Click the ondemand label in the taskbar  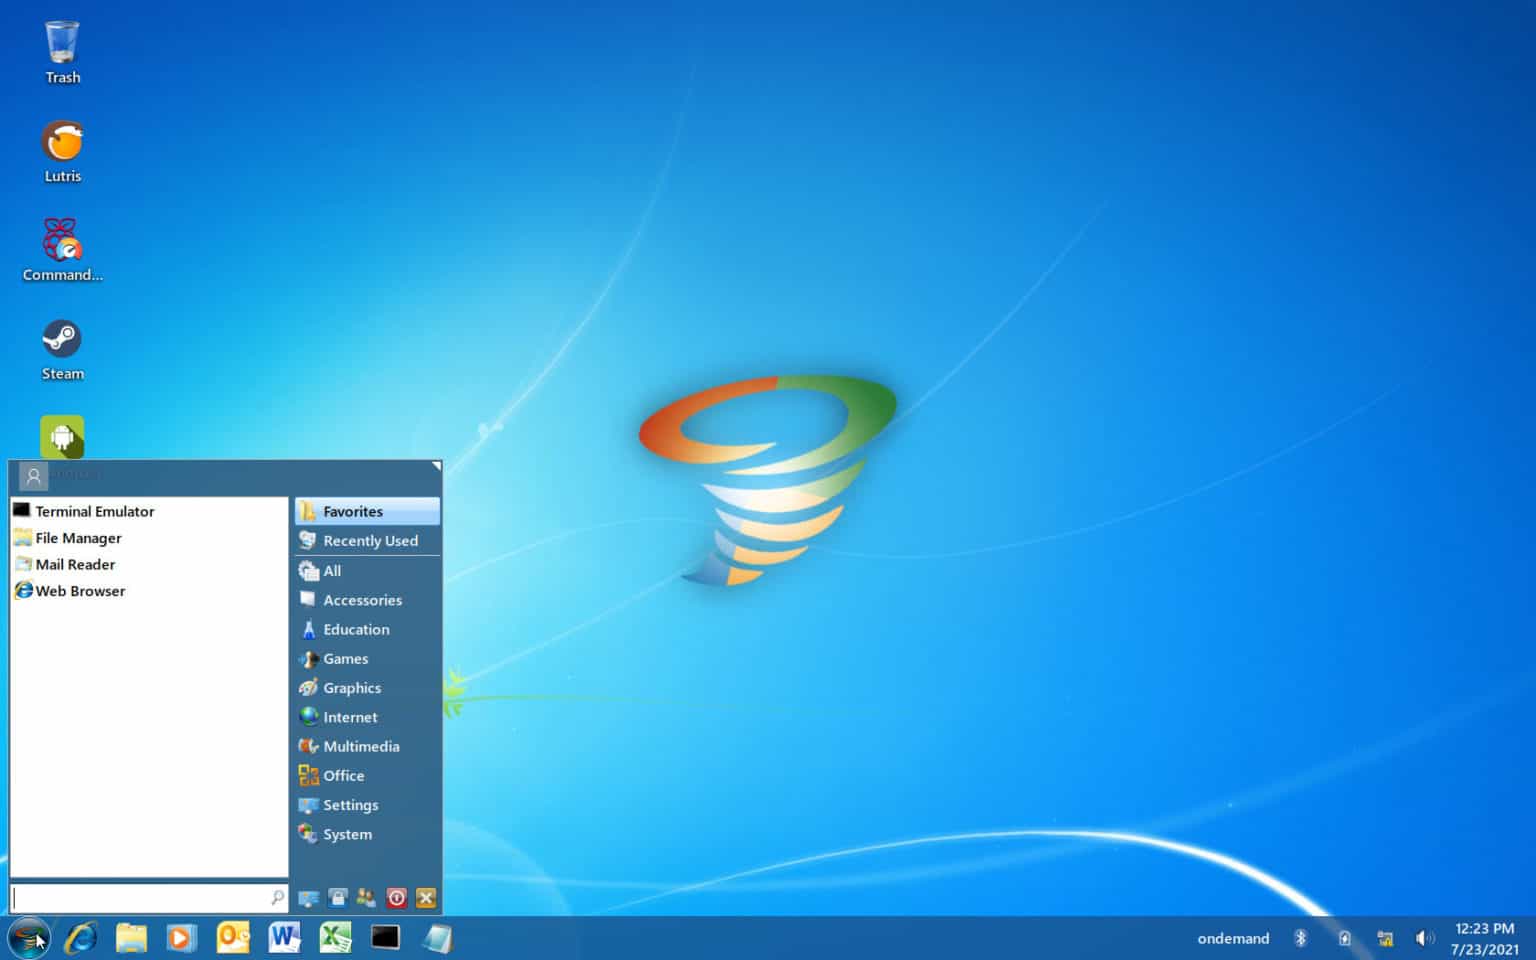[1233, 938]
